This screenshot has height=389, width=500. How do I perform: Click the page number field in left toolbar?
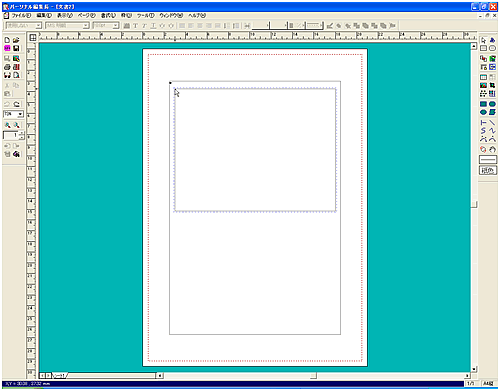point(11,135)
